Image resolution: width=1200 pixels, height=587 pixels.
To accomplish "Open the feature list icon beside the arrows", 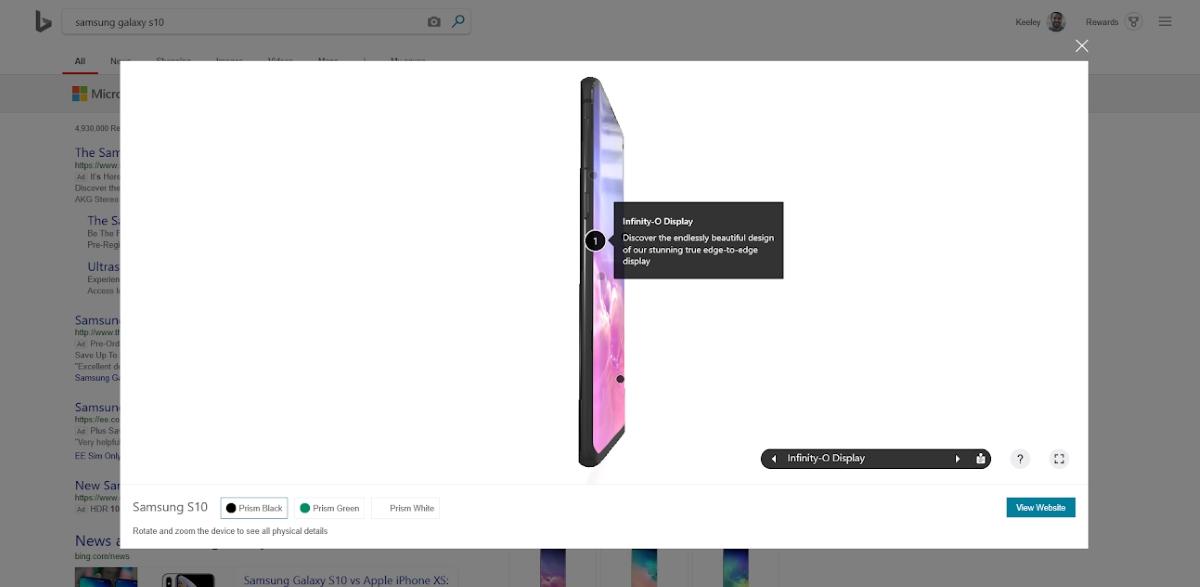I will click(x=981, y=459).
